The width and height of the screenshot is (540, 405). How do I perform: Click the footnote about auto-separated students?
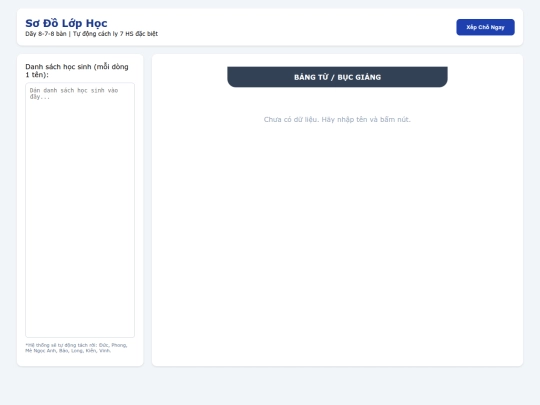pyautogui.click(x=76, y=348)
